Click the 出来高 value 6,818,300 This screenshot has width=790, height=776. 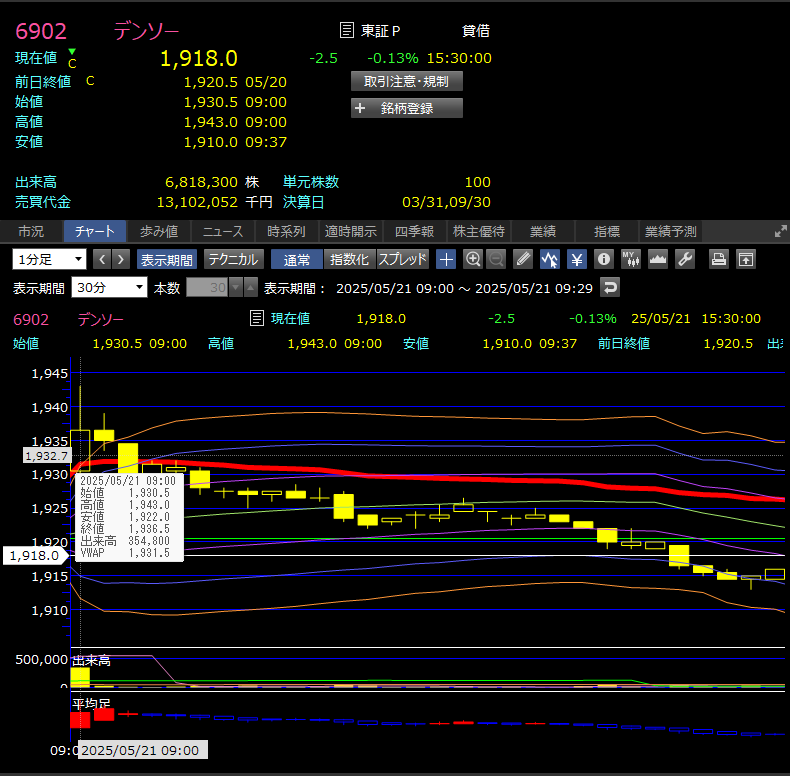click(202, 182)
